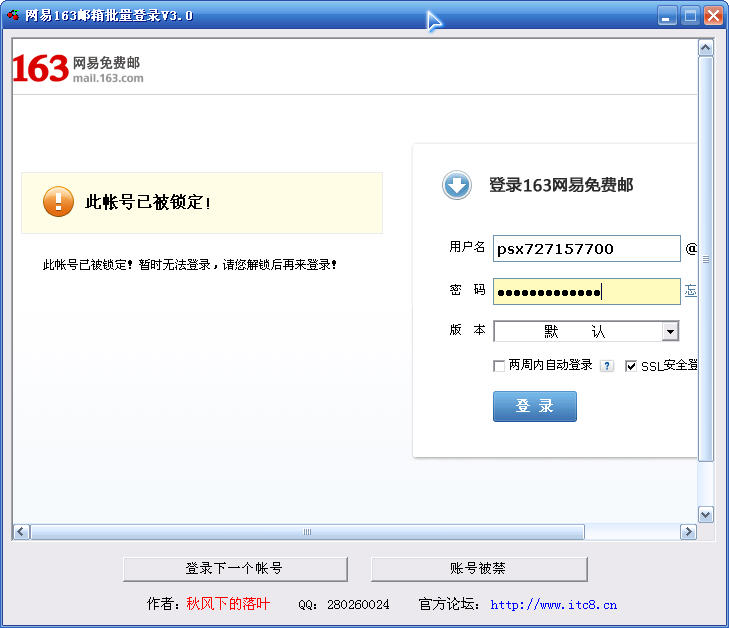Click the QQ number 280260024

click(358, 605)
